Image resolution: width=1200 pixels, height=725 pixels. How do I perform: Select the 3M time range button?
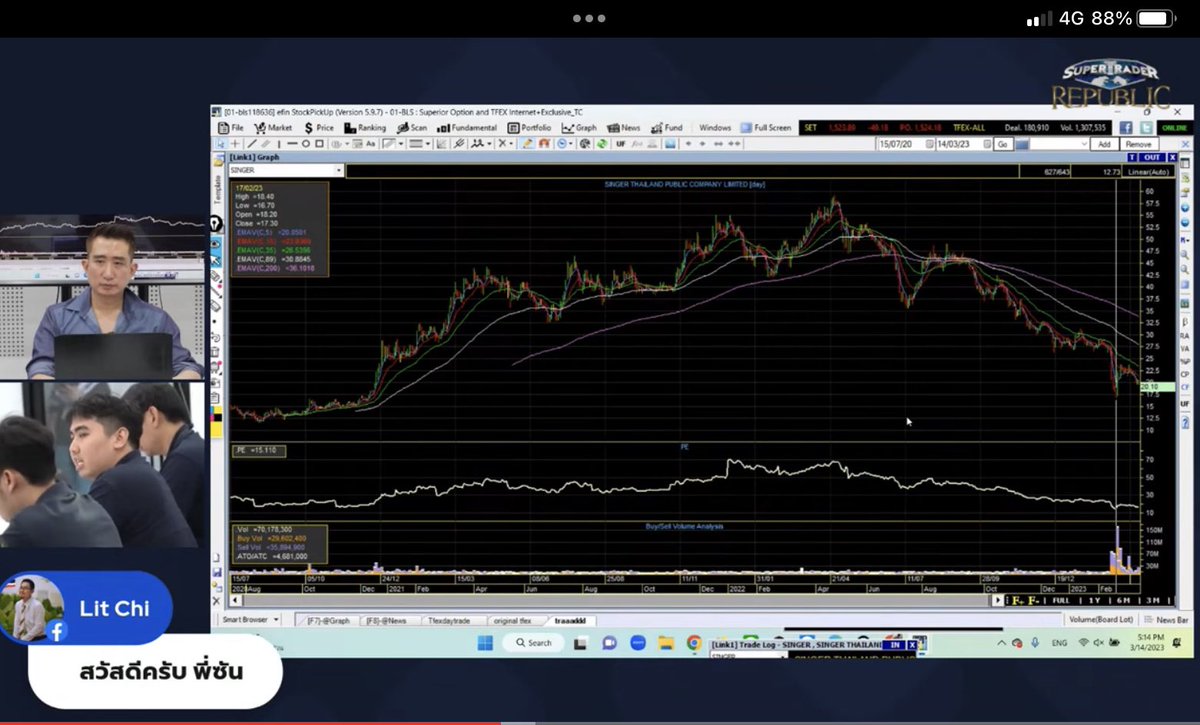[1152, 600]
